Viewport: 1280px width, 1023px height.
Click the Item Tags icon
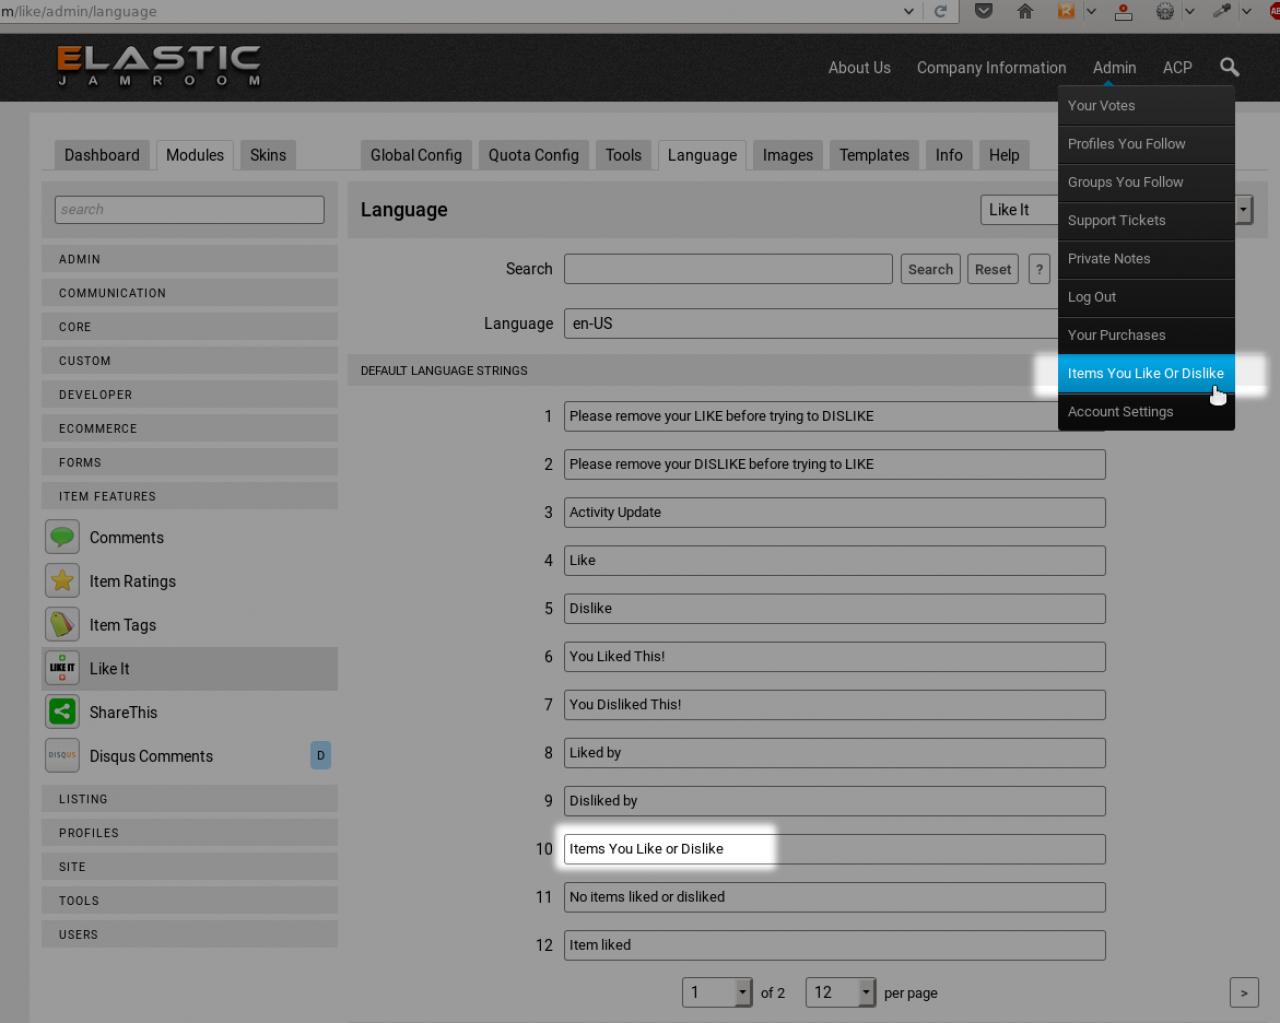click(62, 625)
